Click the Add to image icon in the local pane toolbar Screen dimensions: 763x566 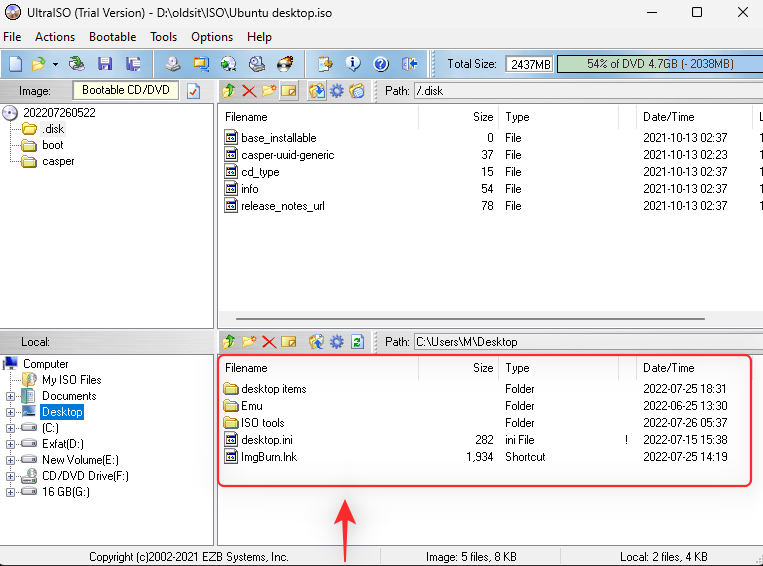pos(317,342)
